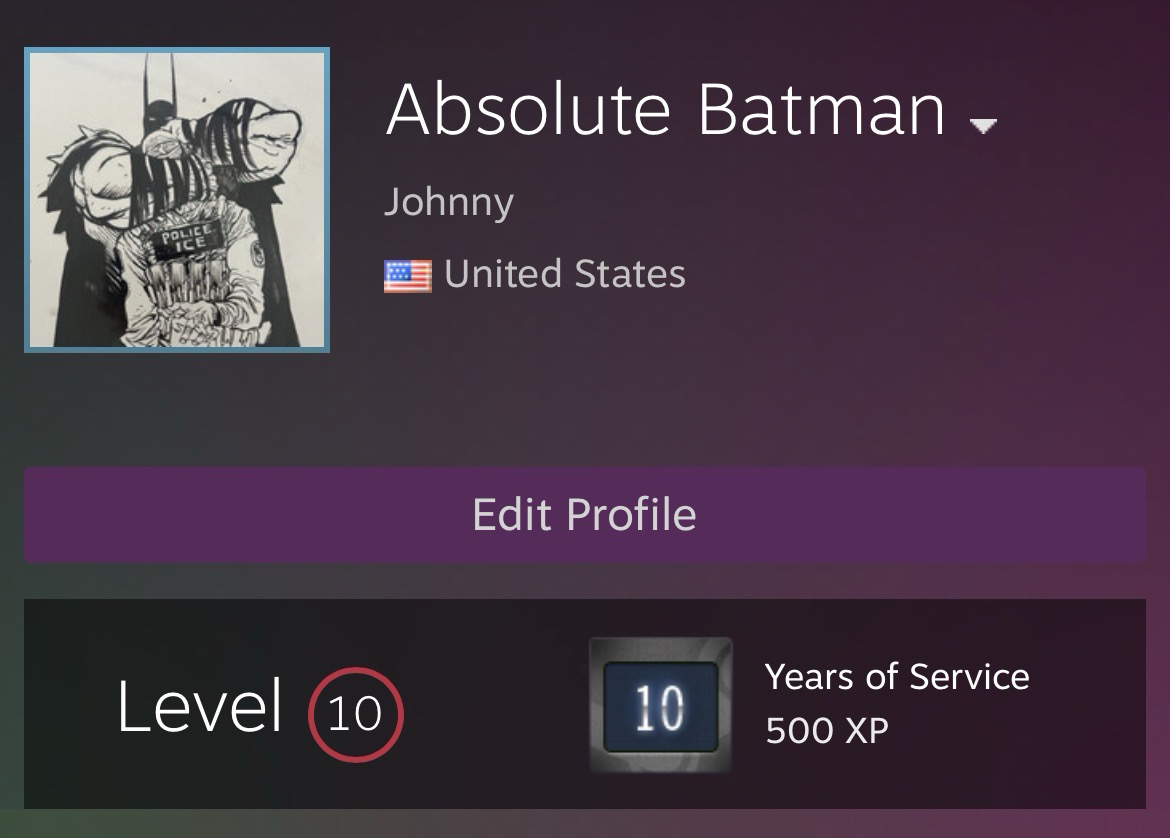This screenshot has width=1170, height=838.
Task: Open the Batman profile avatar image
Action: tap(177, 200)
